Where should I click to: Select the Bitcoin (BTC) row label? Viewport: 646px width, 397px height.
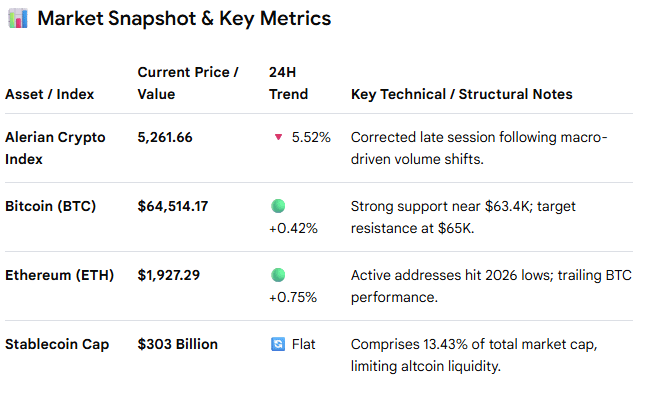pyautogui.click(x=50, y=206)
